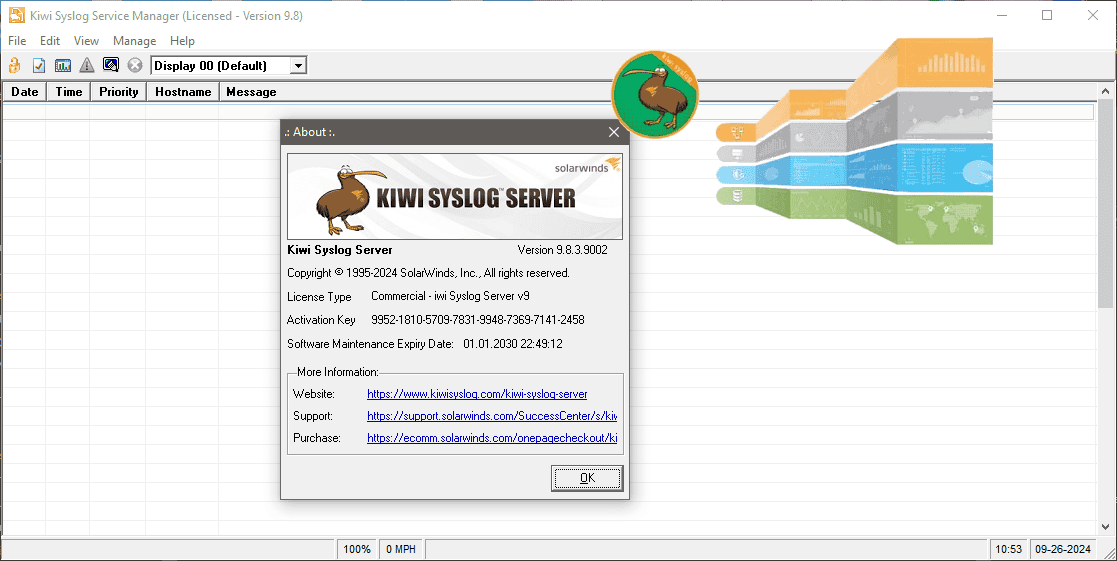
Task: Click the Priority column header
Action: (x=118, y=92)
